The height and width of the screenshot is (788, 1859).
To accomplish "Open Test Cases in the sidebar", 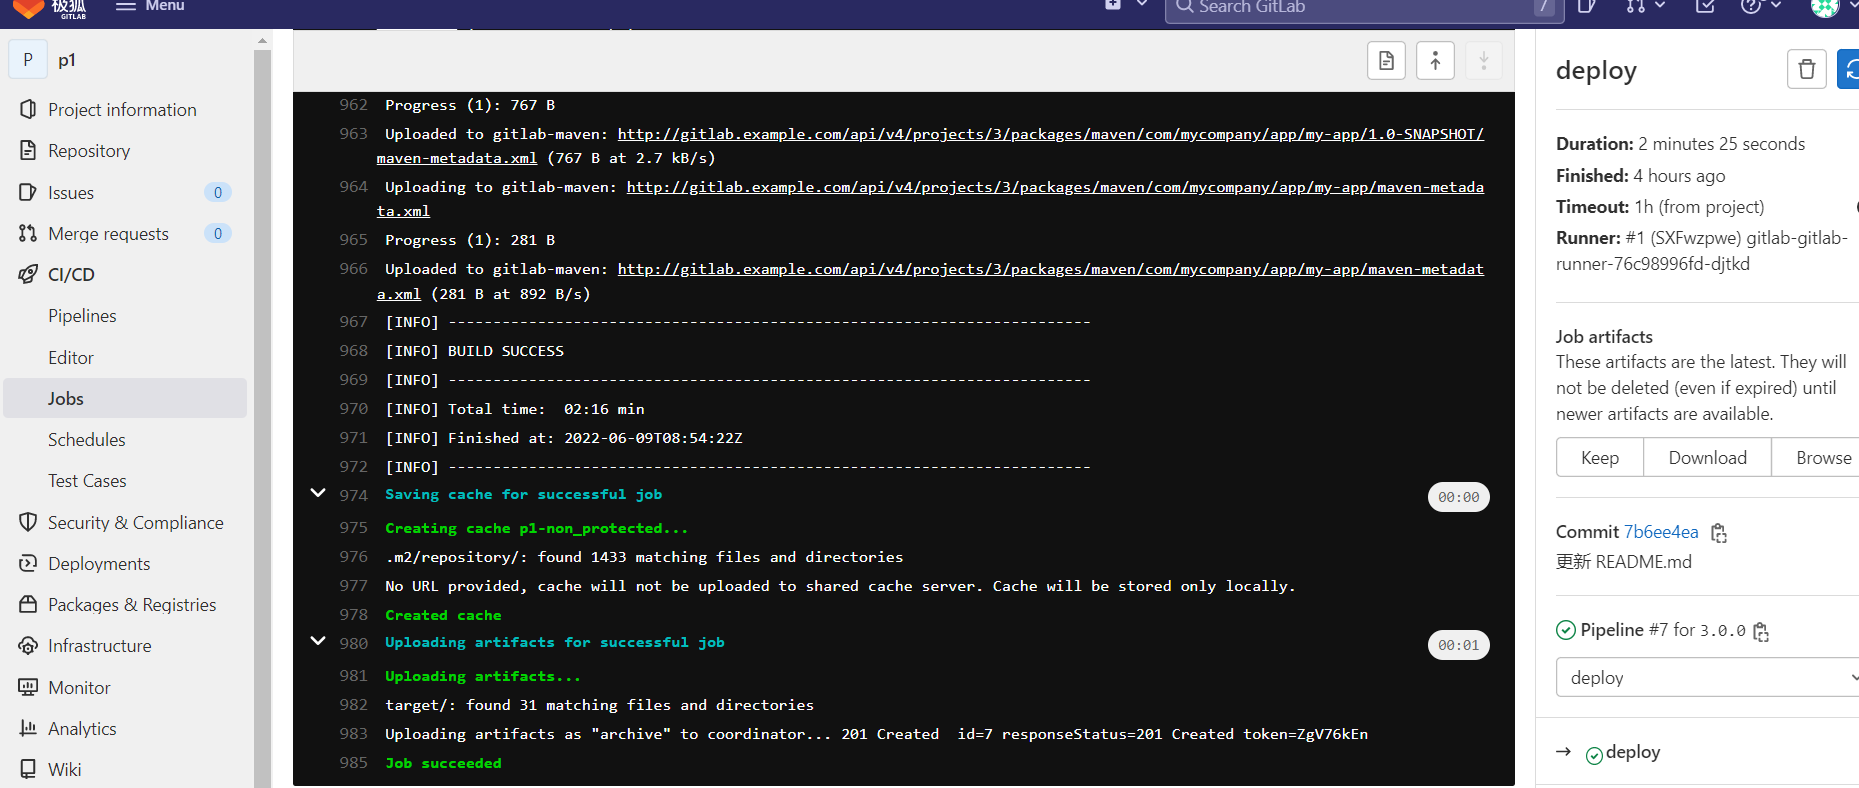I will click(87, 481).
